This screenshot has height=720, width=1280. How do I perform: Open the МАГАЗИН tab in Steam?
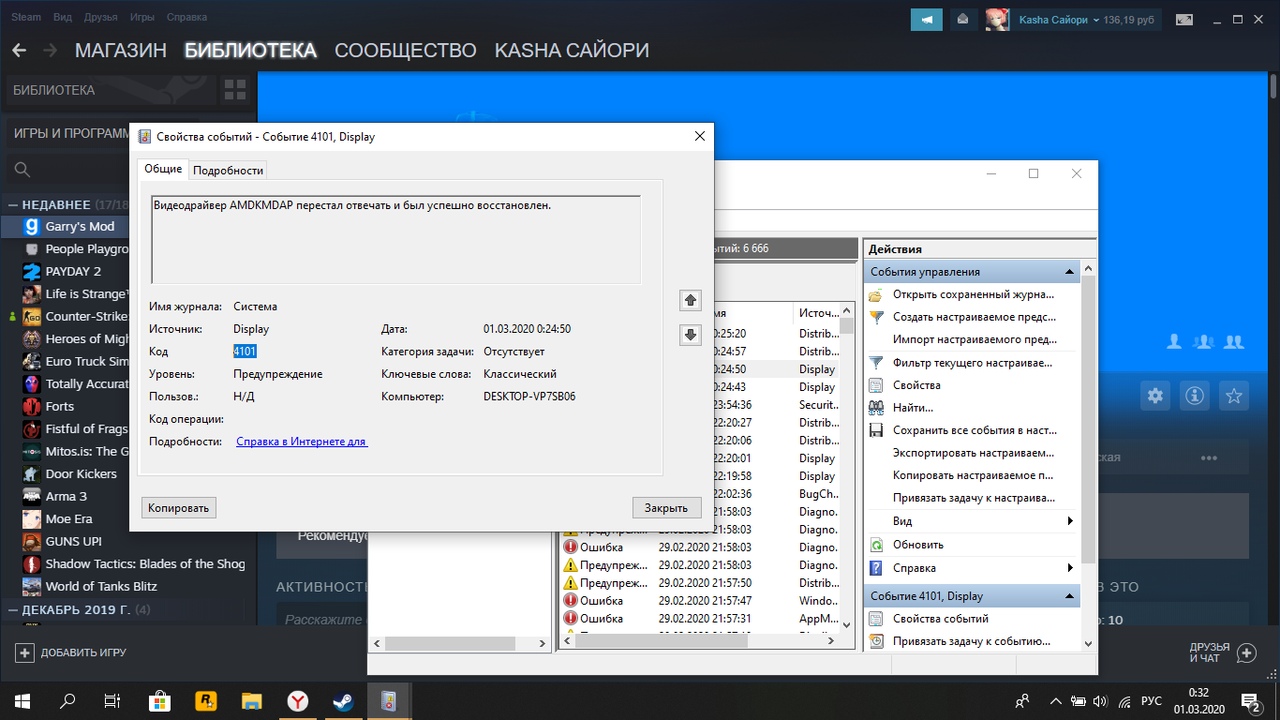click(120, 51)
